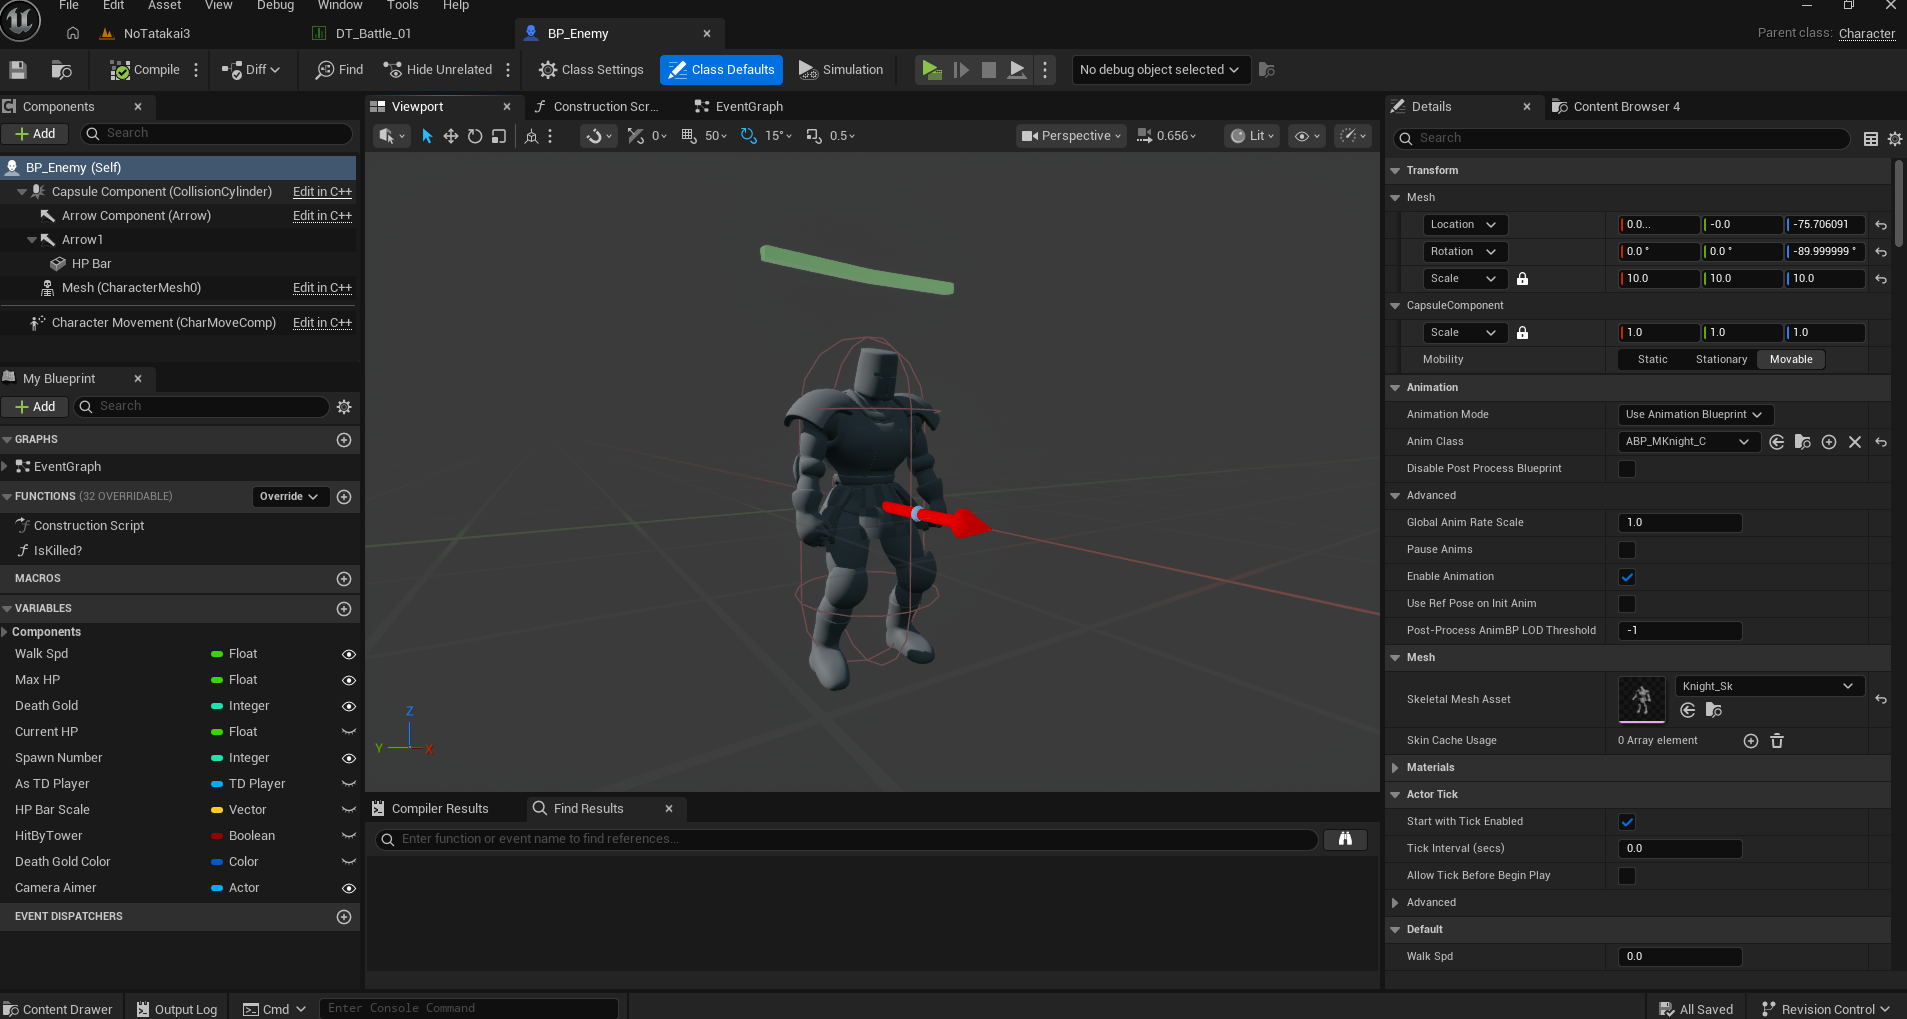Switch to Compiler Results tab

(x=431, y=809)
